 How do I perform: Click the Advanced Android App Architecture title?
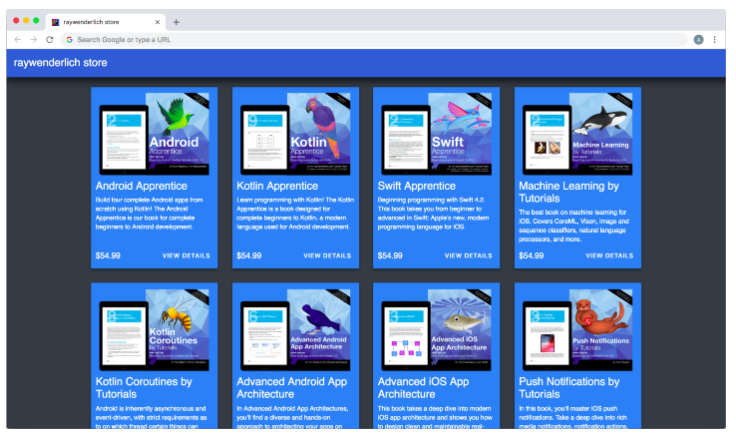(x=291, y=388)
